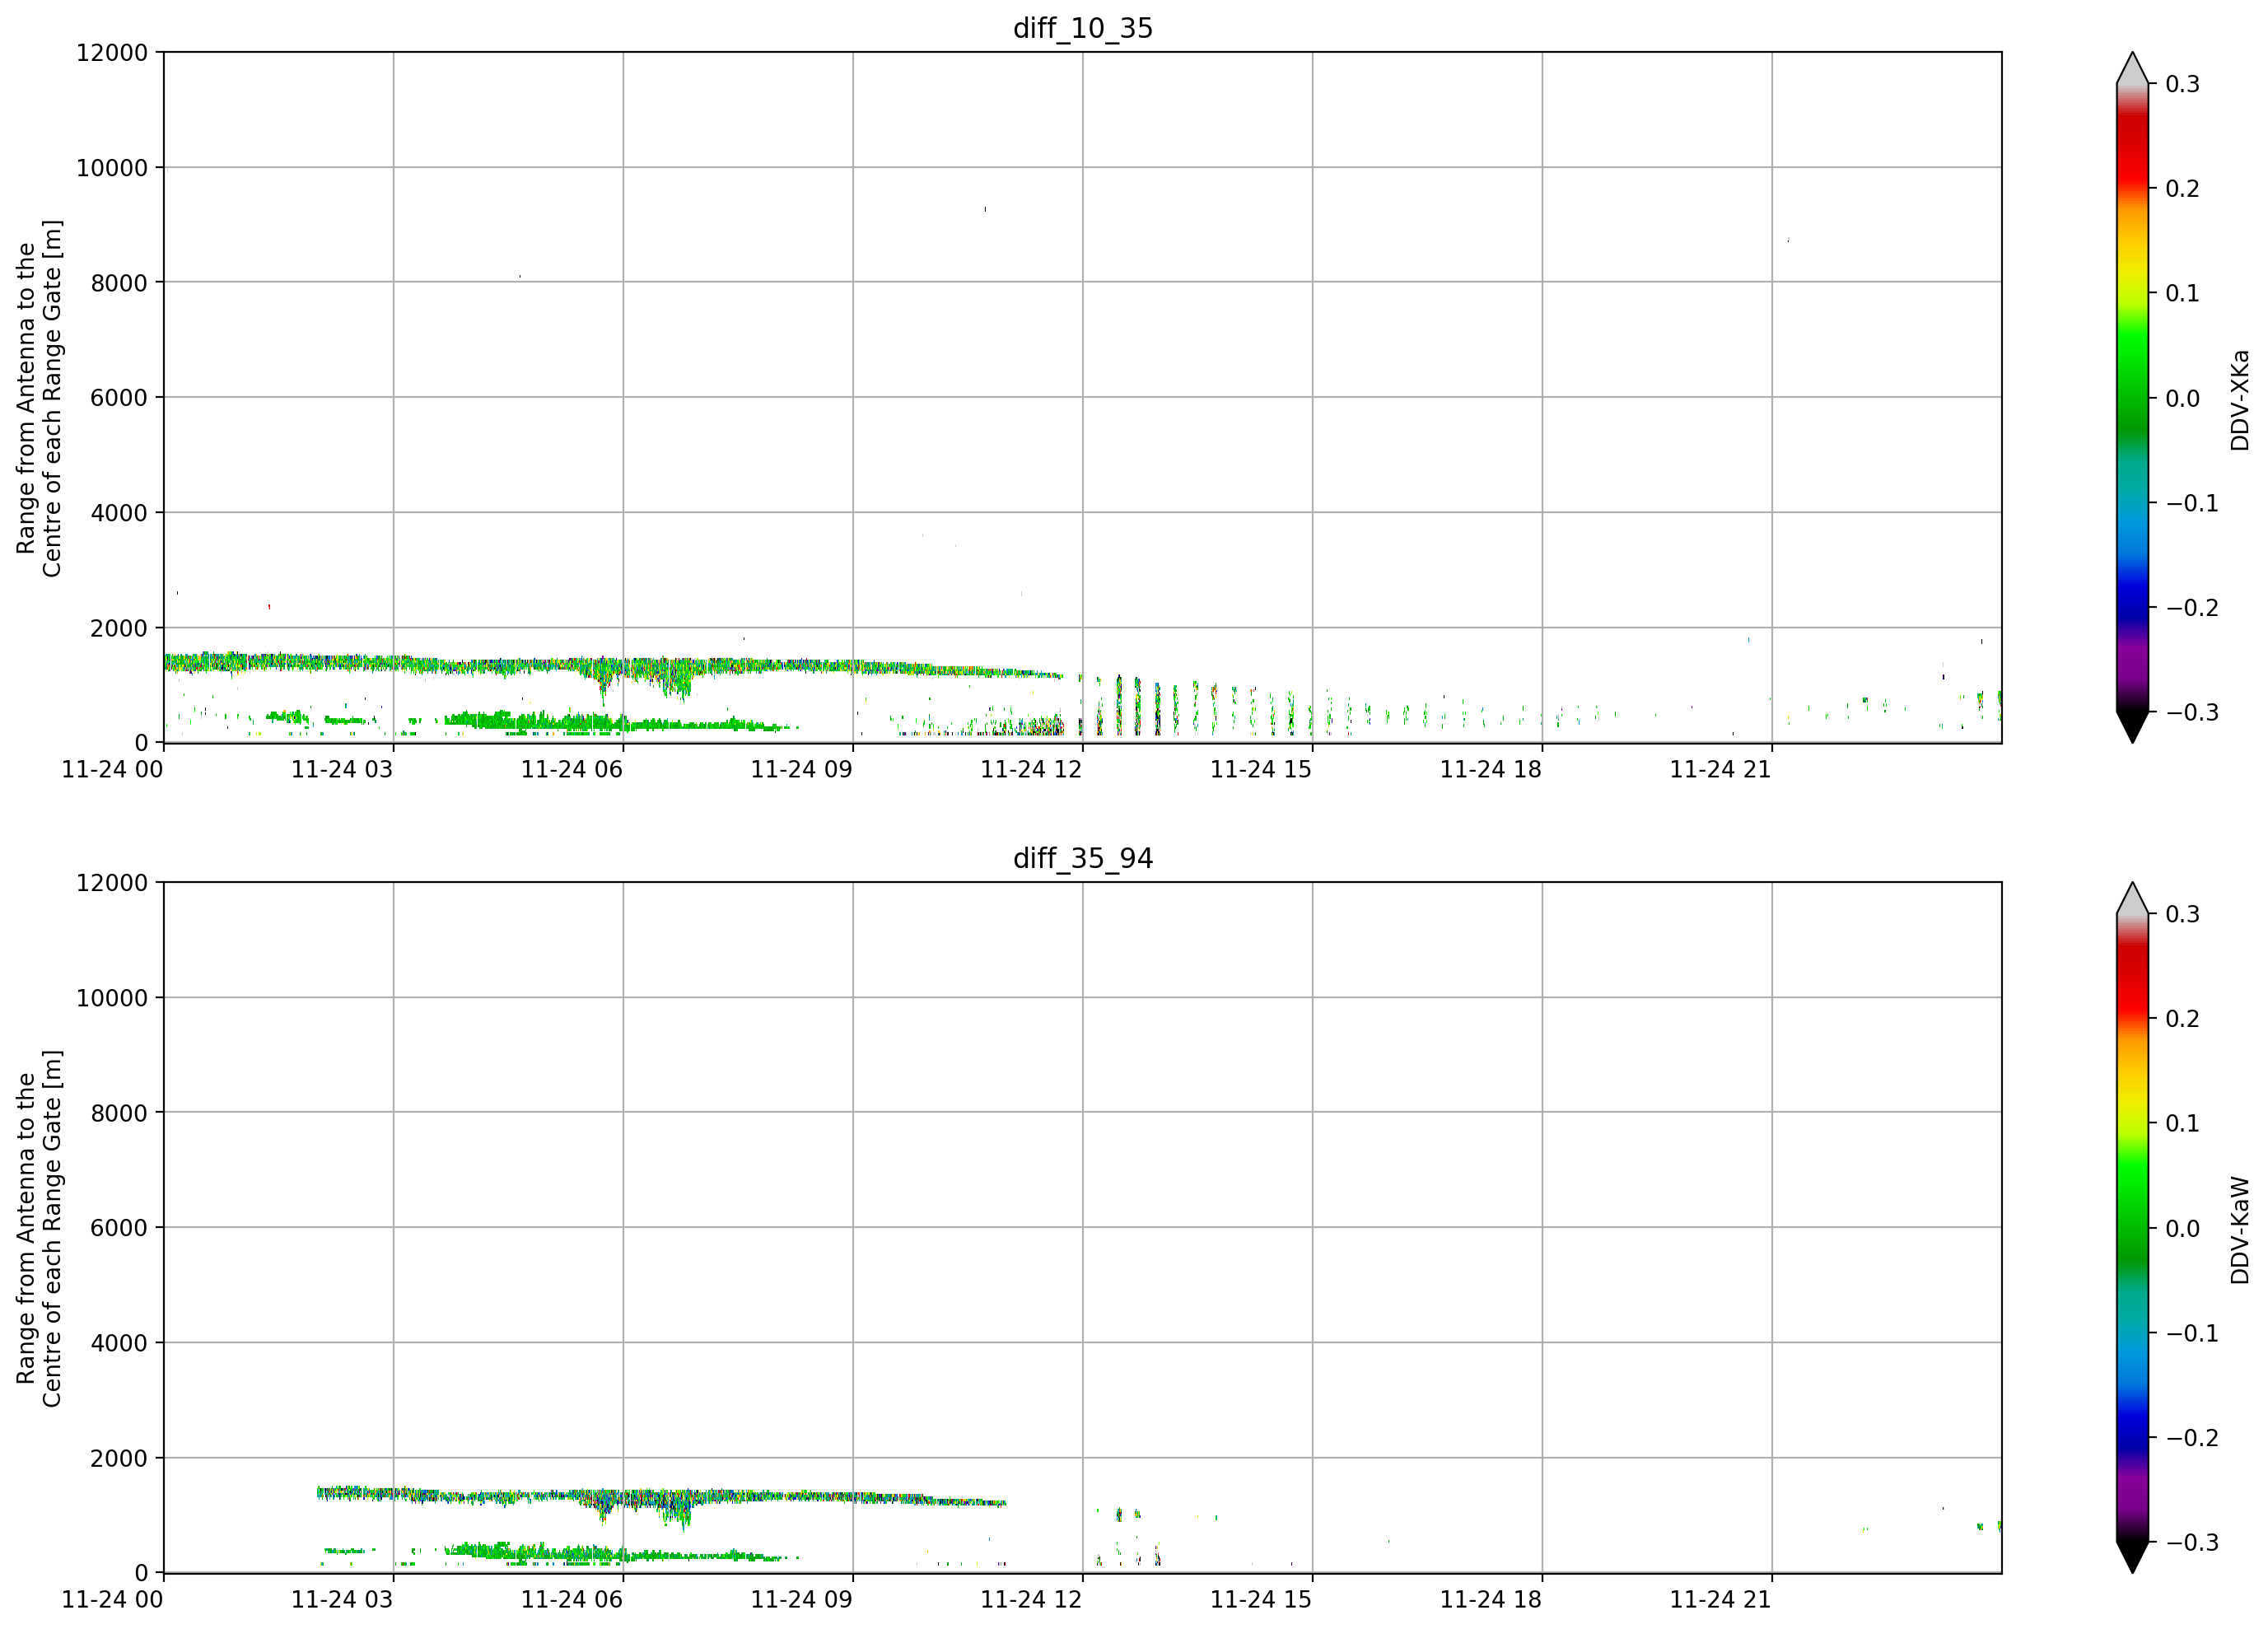Screen dimensions: 2268x1629
Task: Select the y-axis label of the diff_35_94 plot
Action: (x=39, y=1228)
